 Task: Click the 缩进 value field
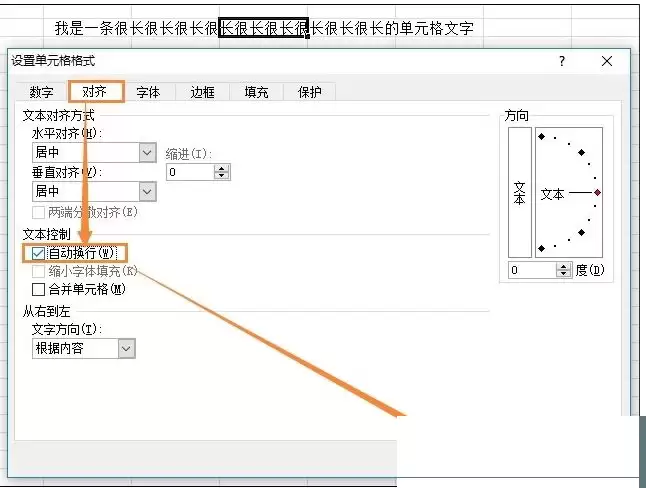[190, 172]
